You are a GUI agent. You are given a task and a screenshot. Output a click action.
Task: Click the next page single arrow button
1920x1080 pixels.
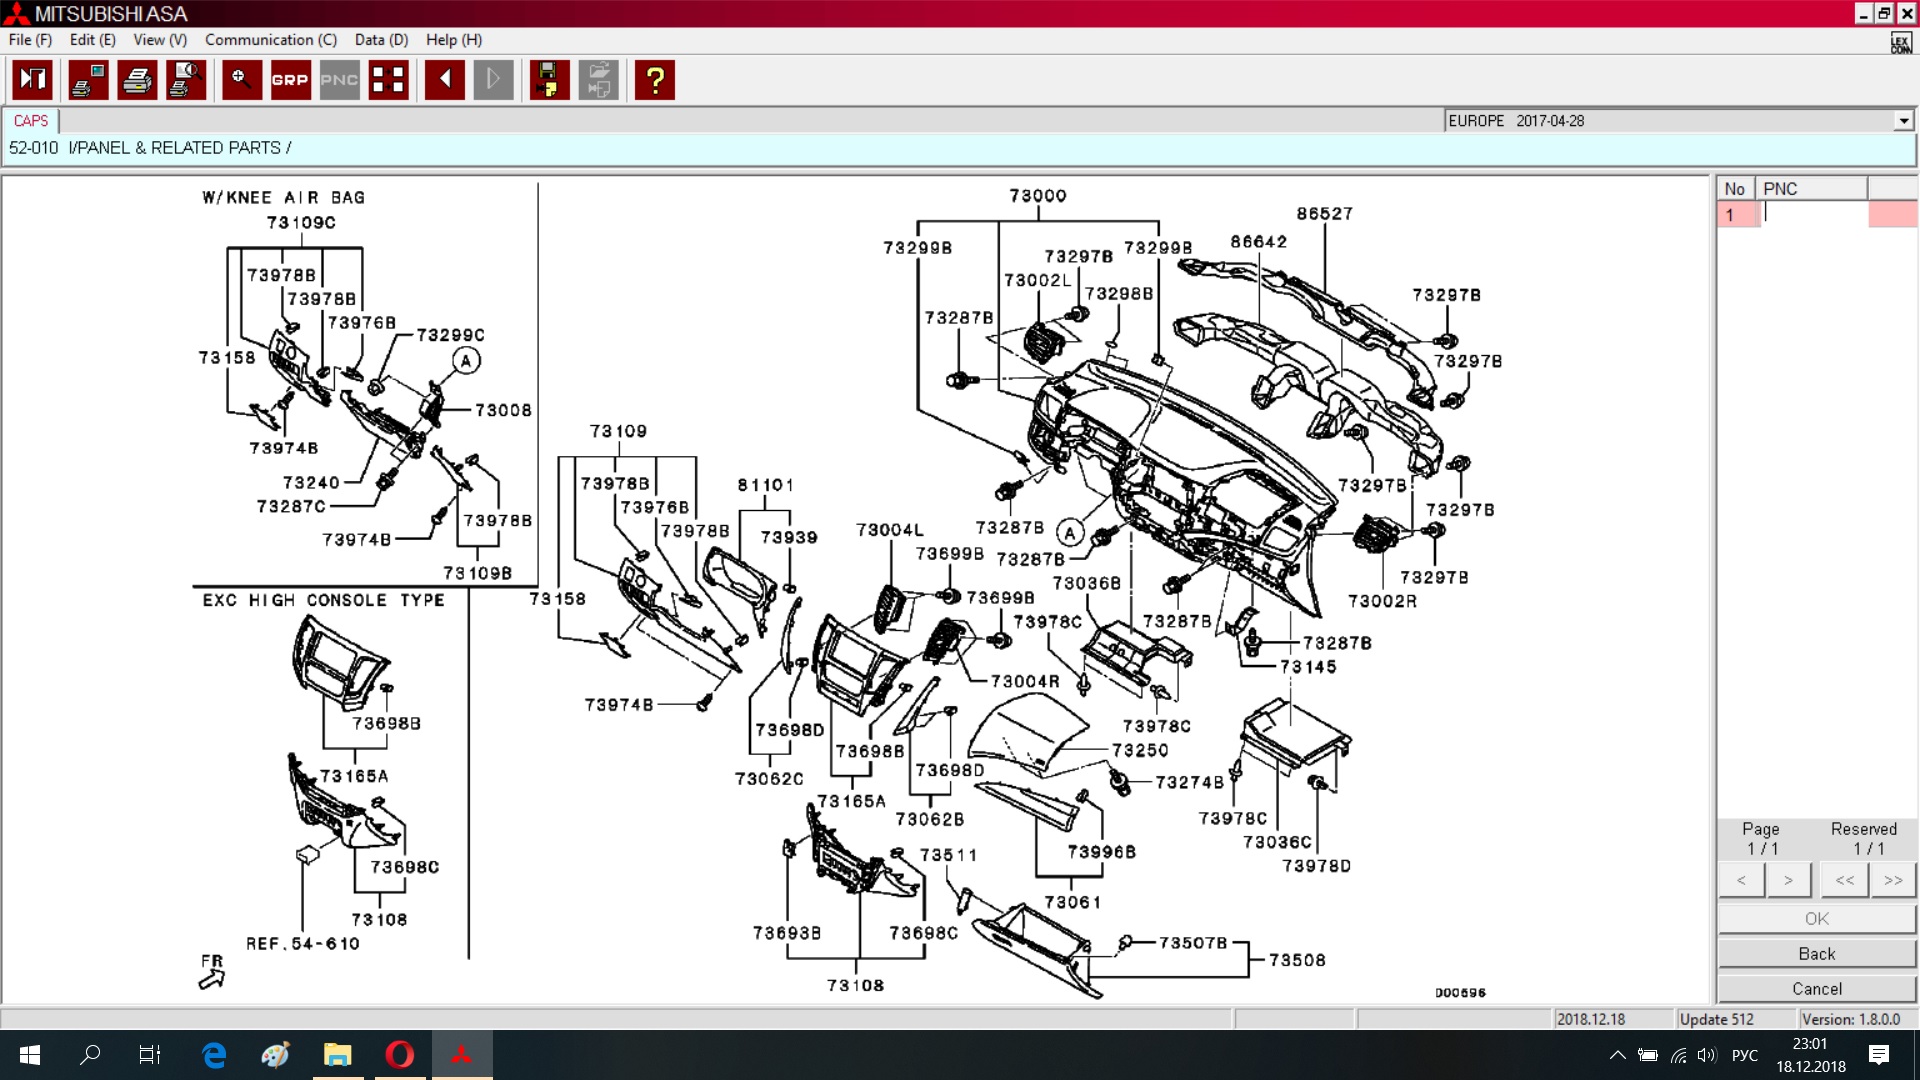coord(1788,880)
